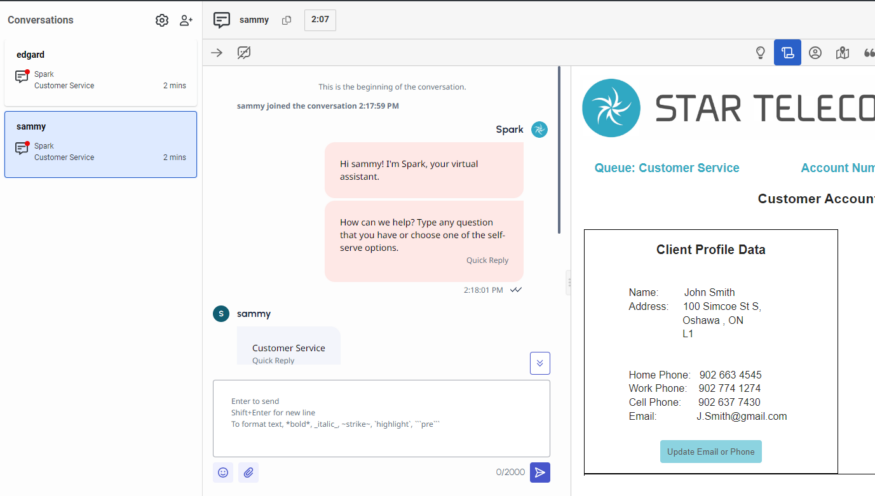Click the Spark sender name label

[x=509, y=129]
